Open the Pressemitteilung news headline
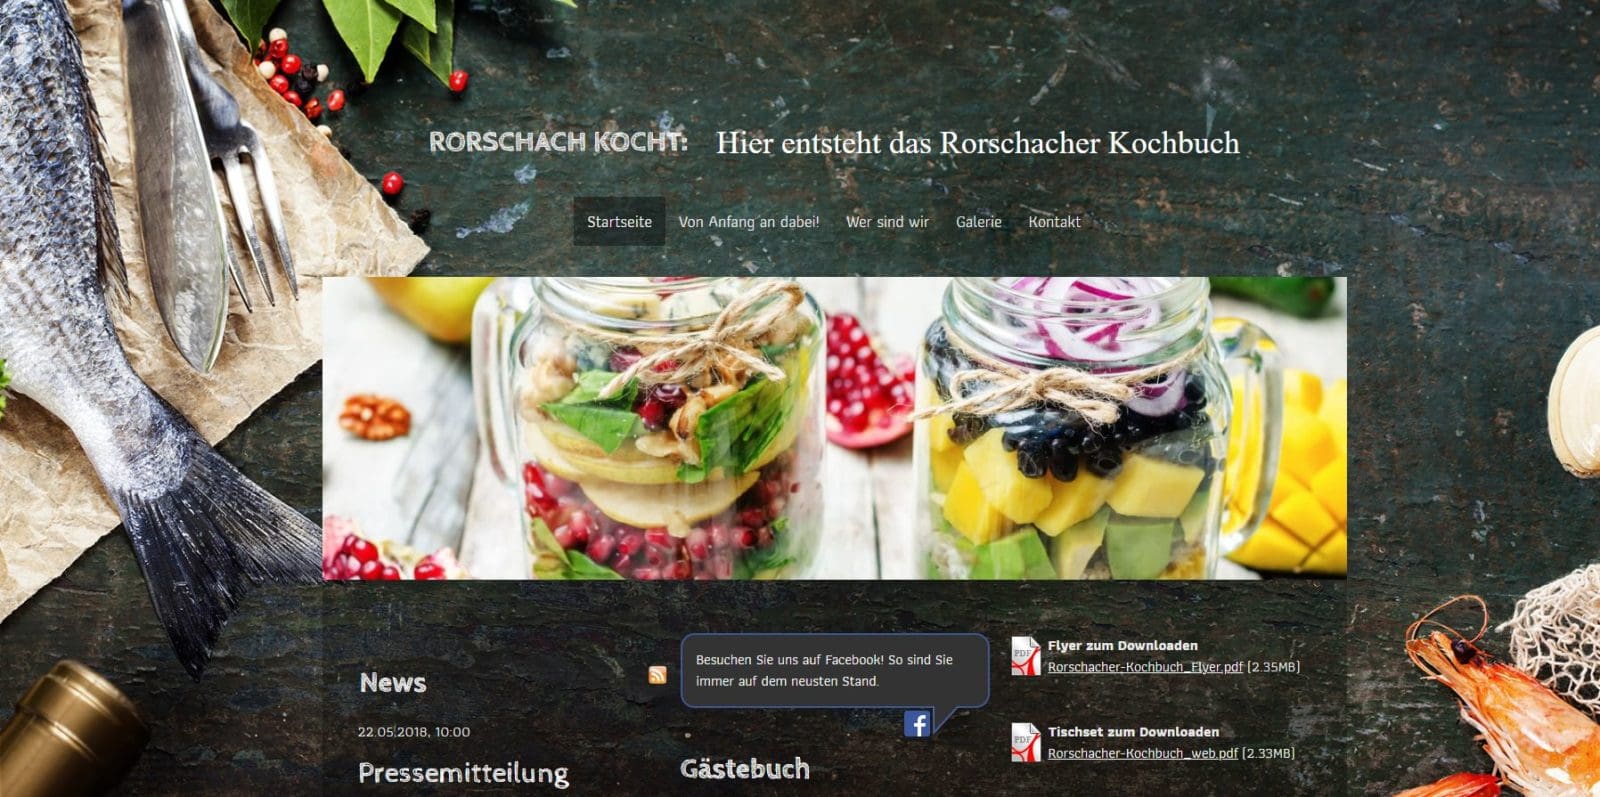The height and width of the screenshot is (797, 1600). coord(463,773)
